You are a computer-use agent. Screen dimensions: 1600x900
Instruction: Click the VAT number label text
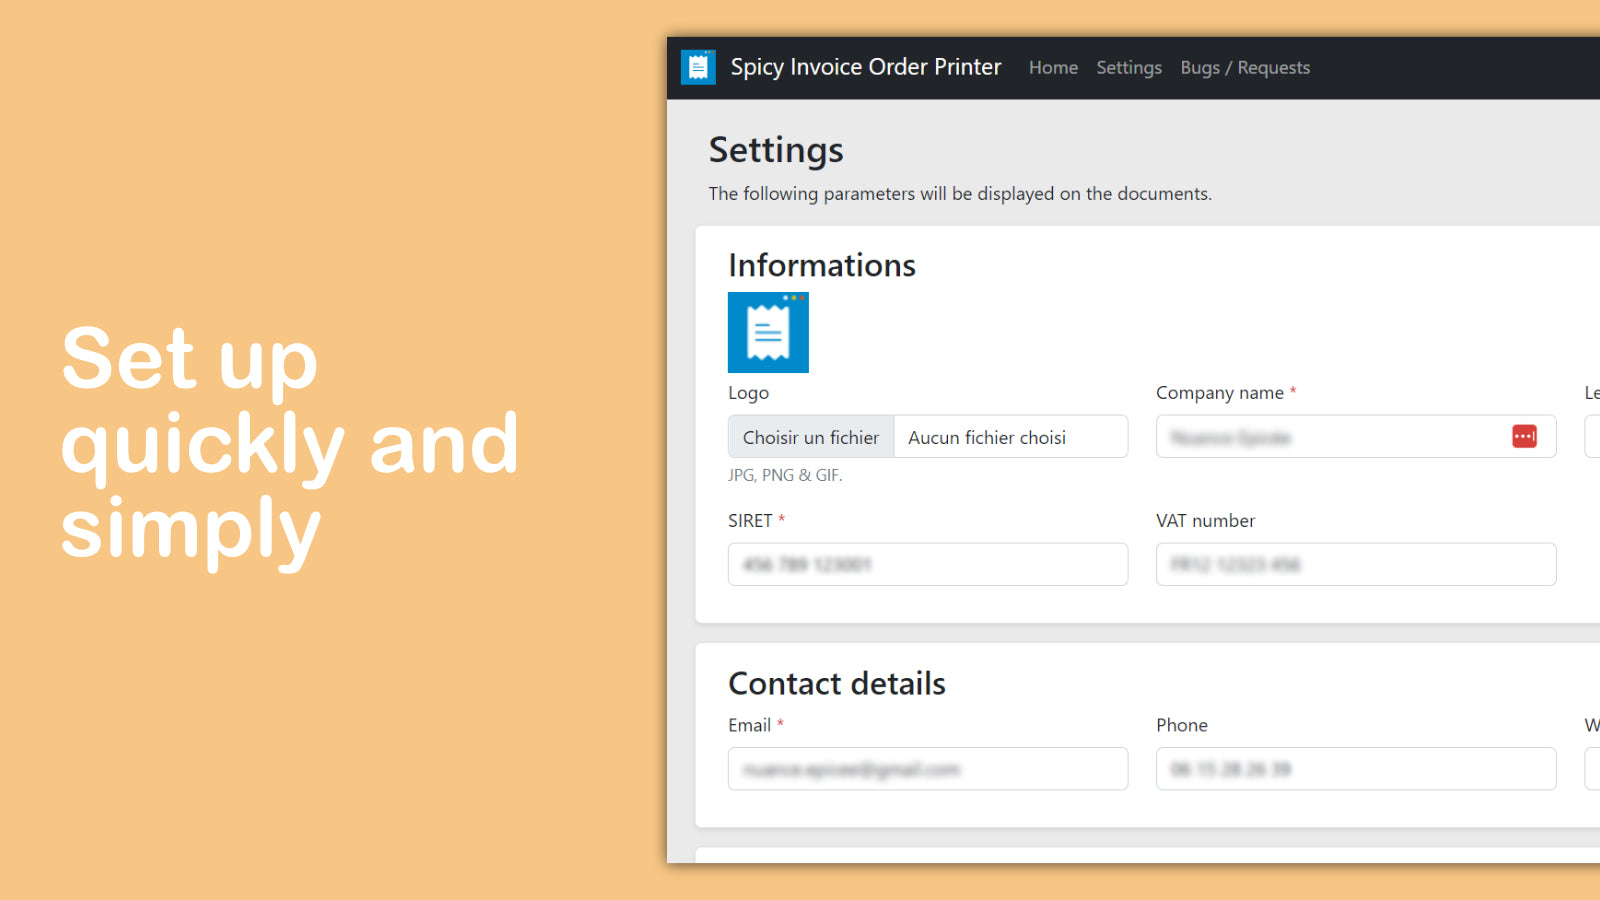[1205, 521]
